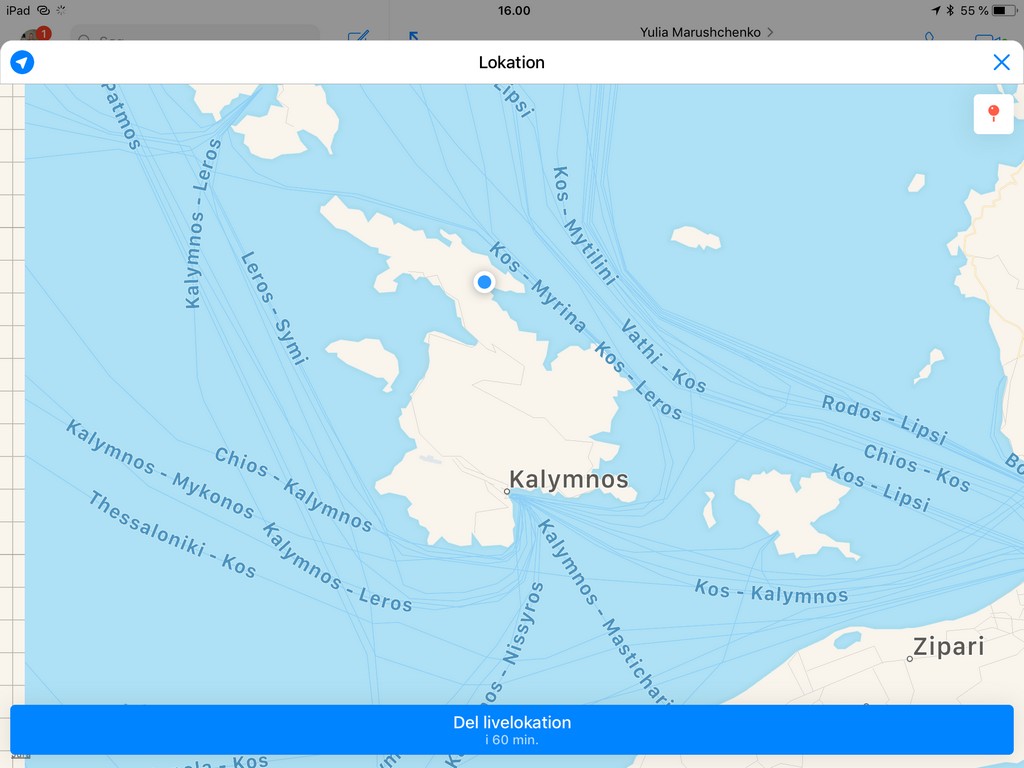Tap the 16.00 clock in status bar

(514, 10)
